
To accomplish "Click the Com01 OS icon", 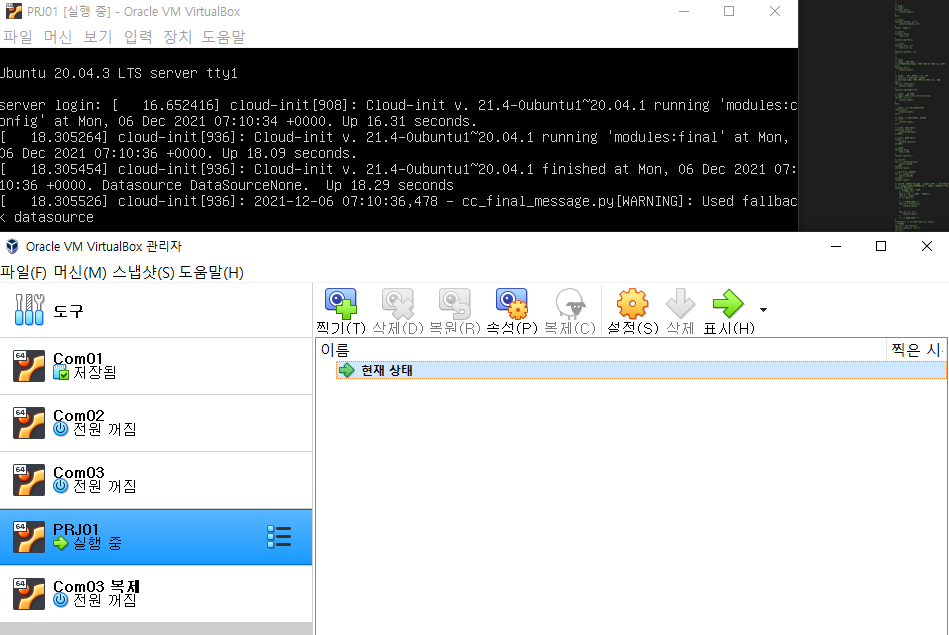I will click(x=29, y=366).
